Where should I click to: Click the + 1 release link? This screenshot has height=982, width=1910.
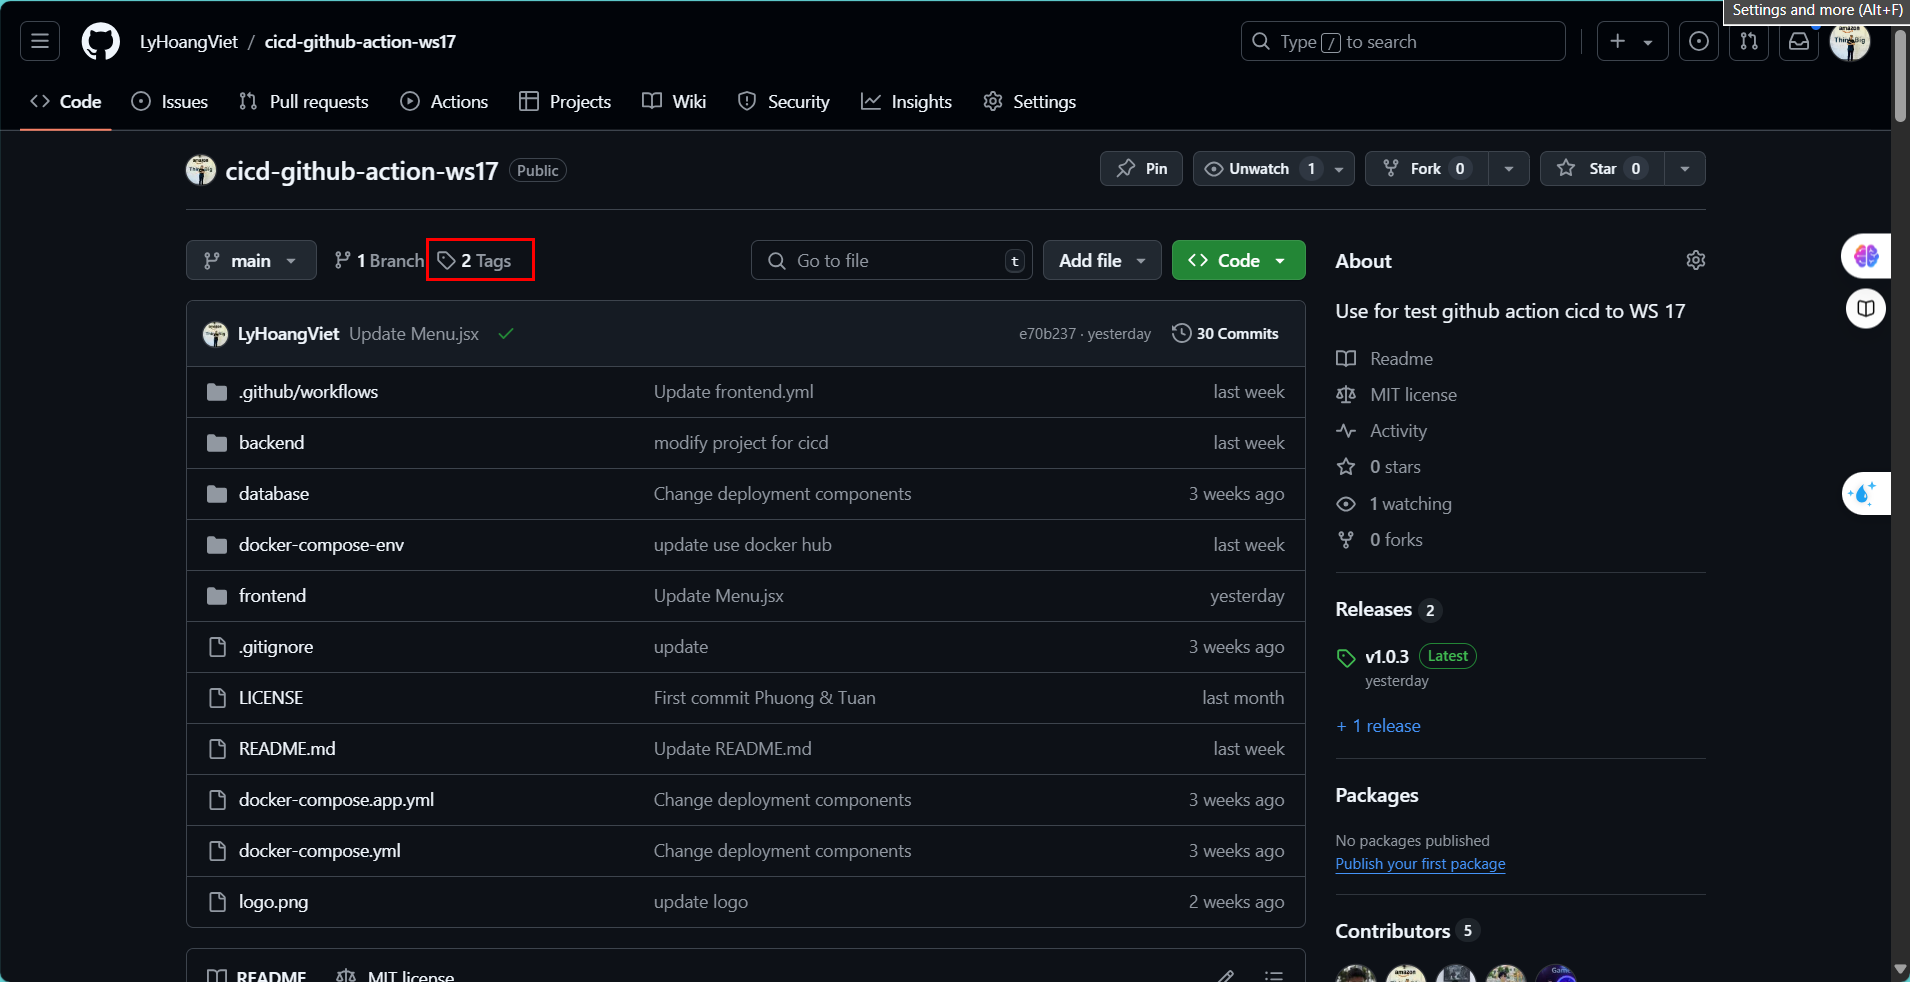tap(1378, 725)
